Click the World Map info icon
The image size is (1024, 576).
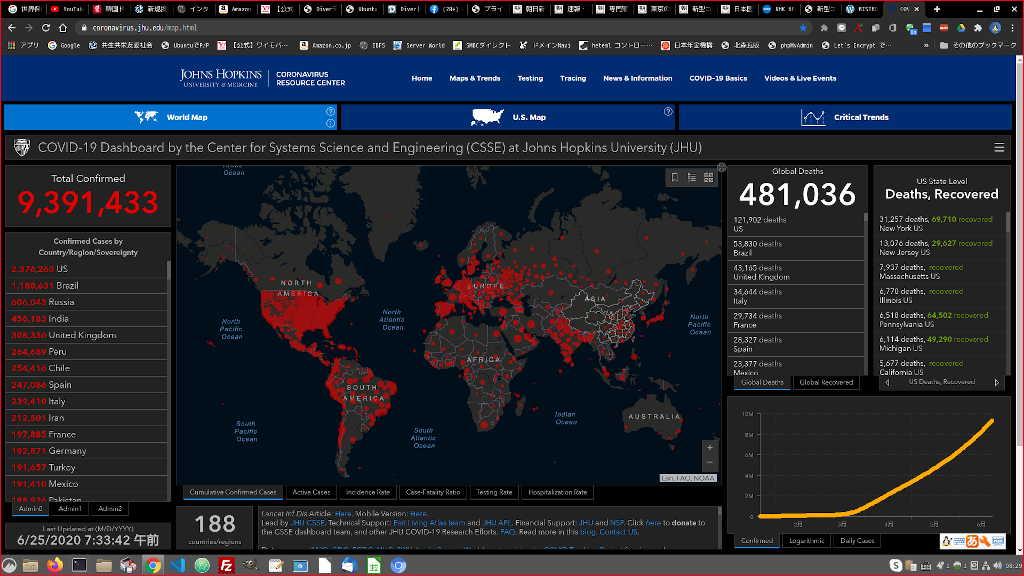[x=330, y=123]
